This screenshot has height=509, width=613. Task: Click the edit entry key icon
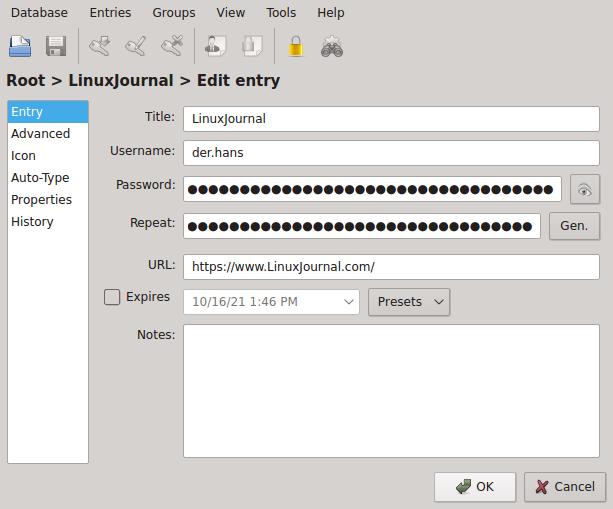136,46
